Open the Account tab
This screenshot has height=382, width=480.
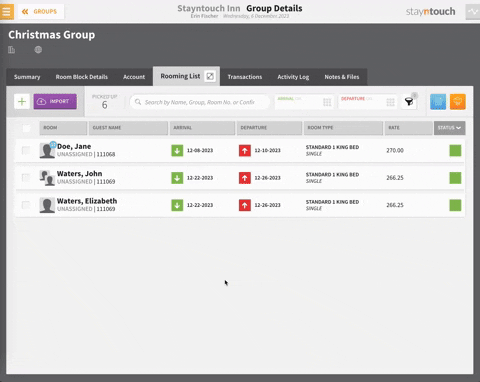point(134,77)
